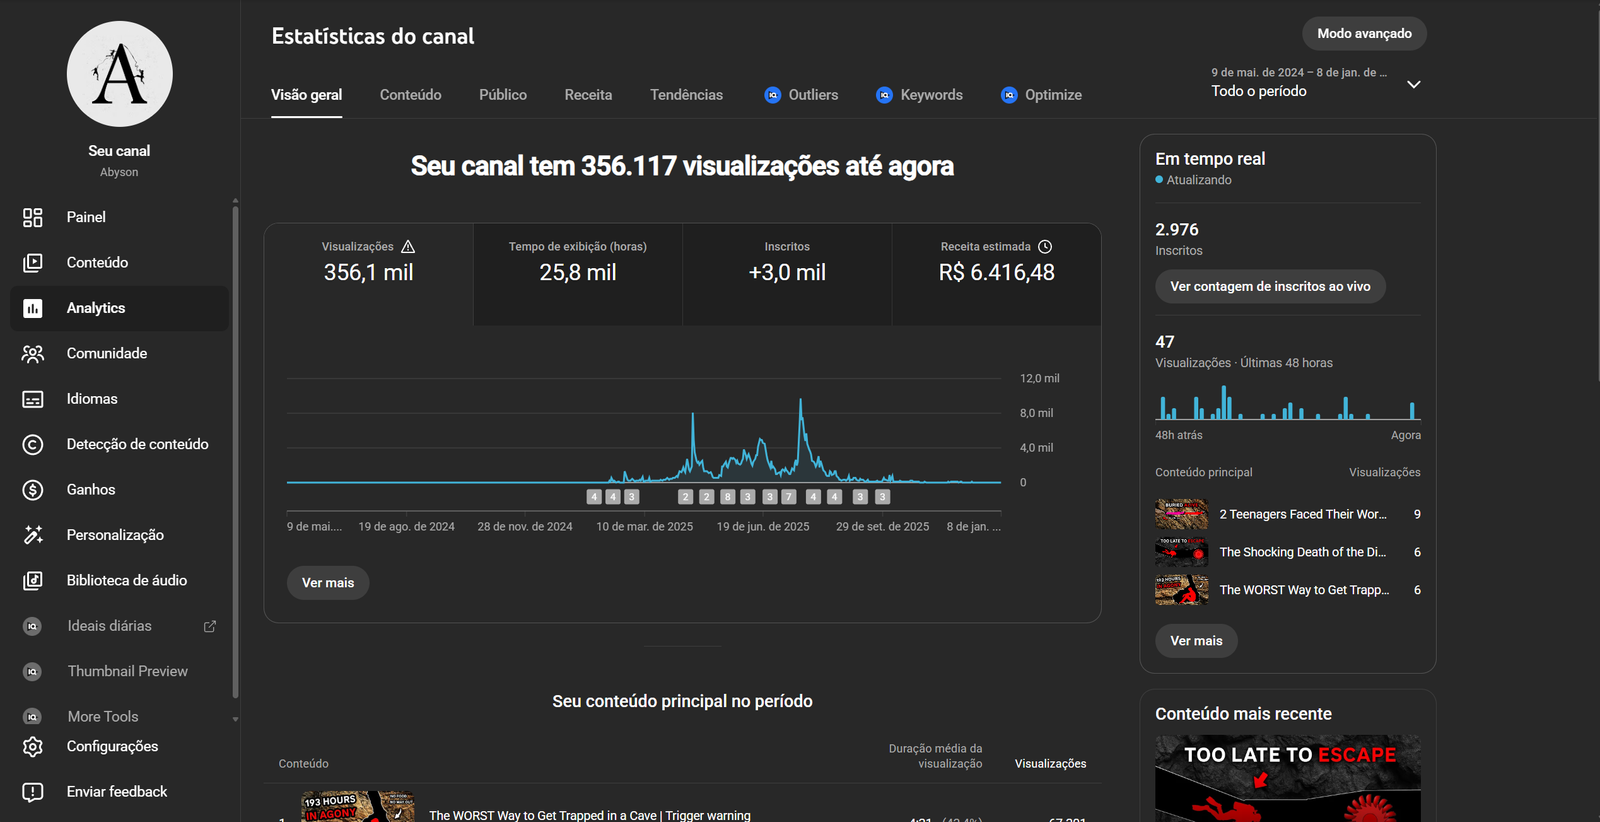The width and height of the screenshot is (1600, 822).
Task: Click the 2 Teenagers video thumbnail
Action: [x=1182, y=514]
